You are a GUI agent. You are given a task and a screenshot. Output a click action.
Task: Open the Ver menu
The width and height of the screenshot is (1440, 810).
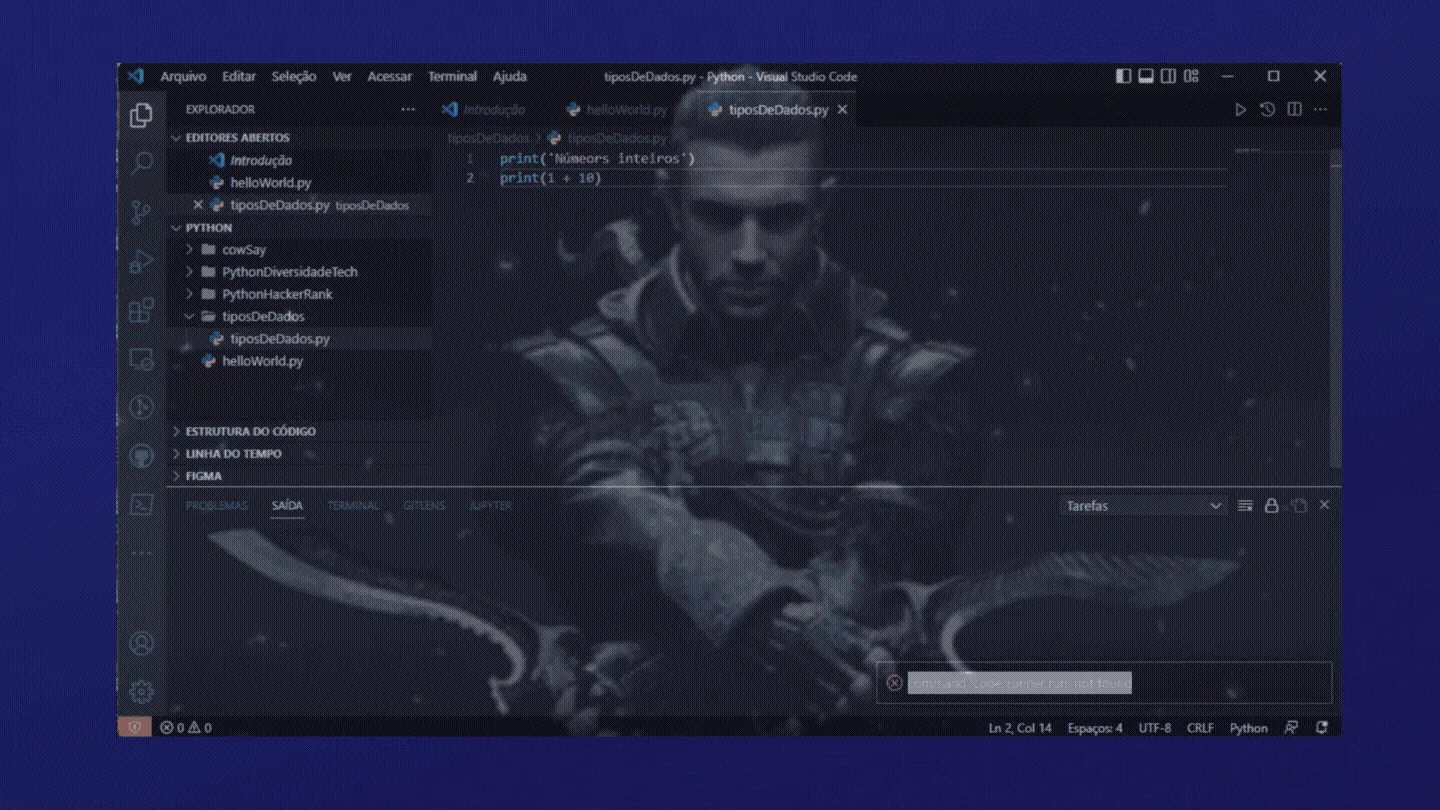pyautogui.click(x=342, y=76)
